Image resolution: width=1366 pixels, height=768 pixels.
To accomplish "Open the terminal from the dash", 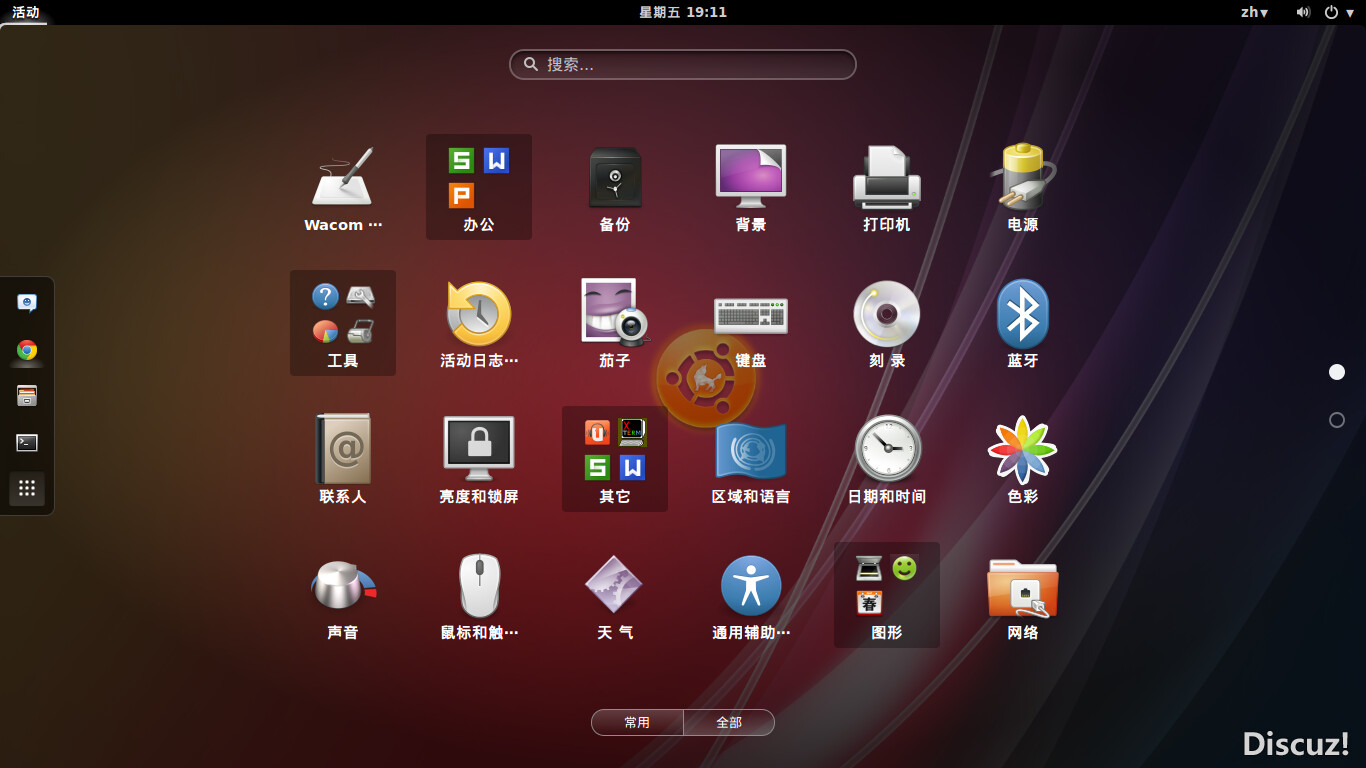I will [27, 442].
